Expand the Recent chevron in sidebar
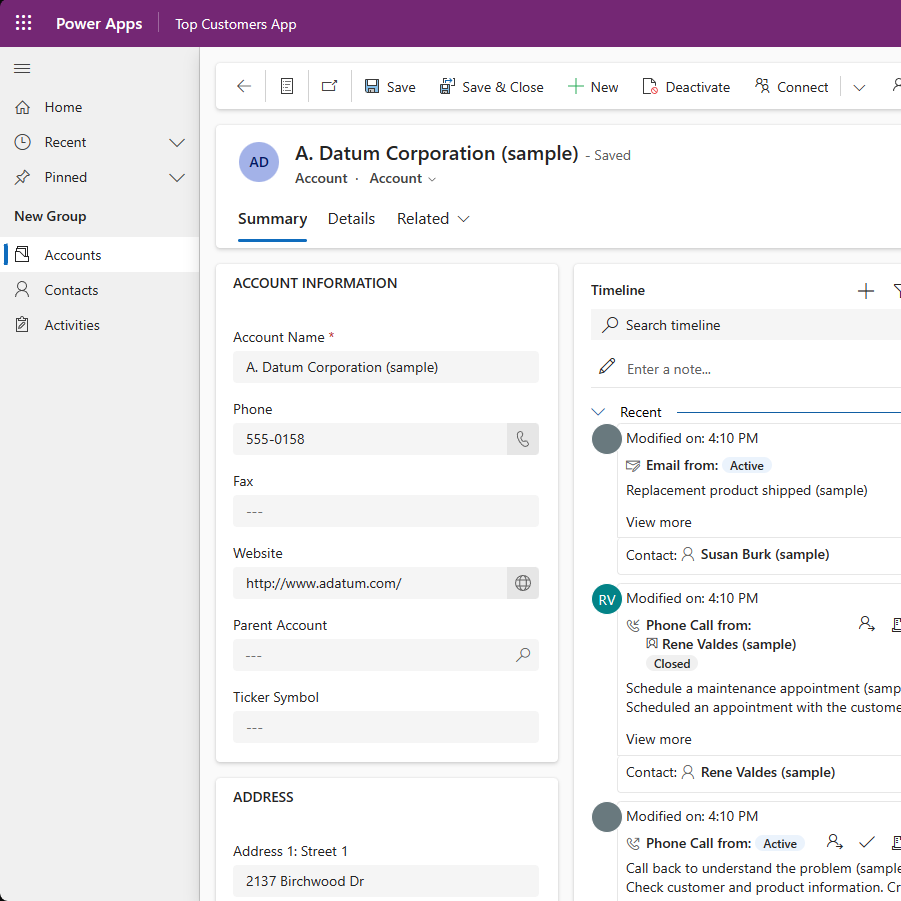 [x=177, y=143]
